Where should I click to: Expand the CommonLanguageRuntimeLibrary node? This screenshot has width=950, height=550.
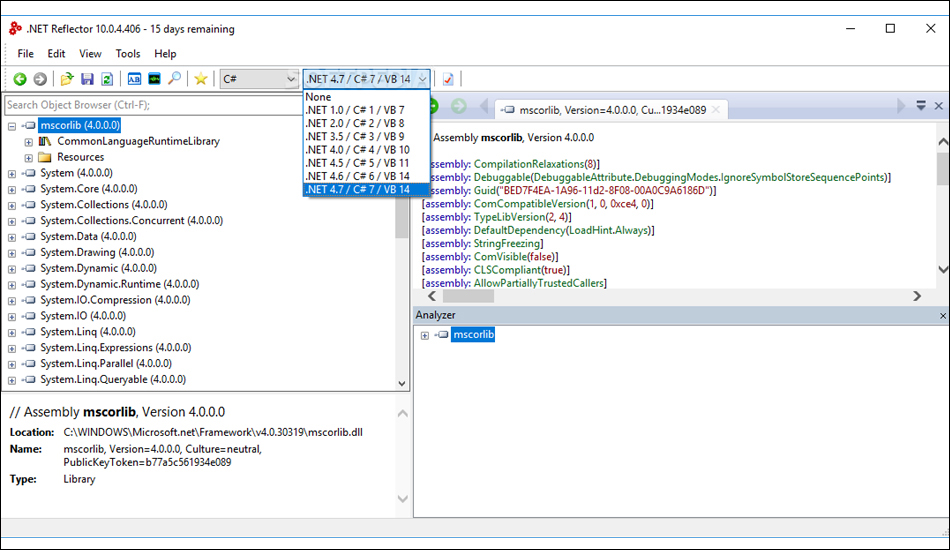pyautogui.click(x=28, y=142)
